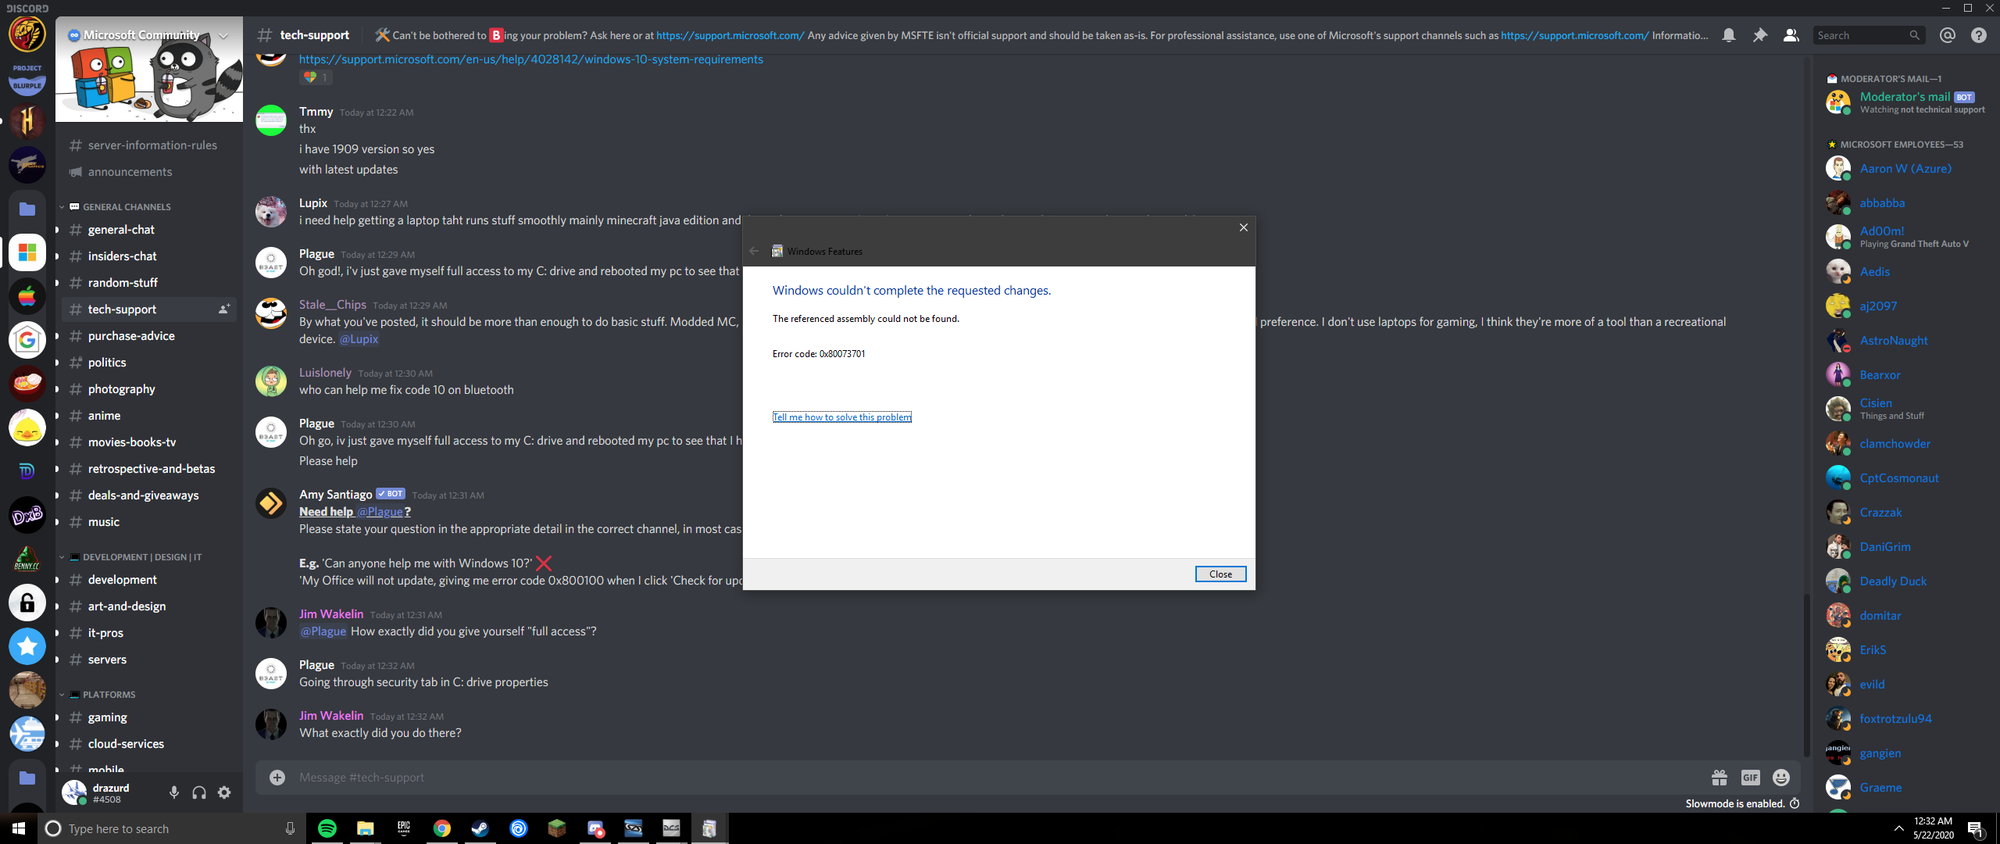Screen dimensions: 2000x844
Task: Open Windows Start menu
Action: coord(18,828)
